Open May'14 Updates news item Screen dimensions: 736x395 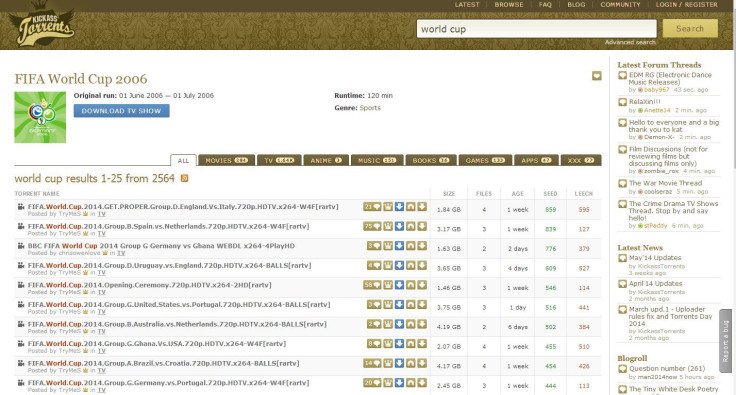click(x=655, y=258)
